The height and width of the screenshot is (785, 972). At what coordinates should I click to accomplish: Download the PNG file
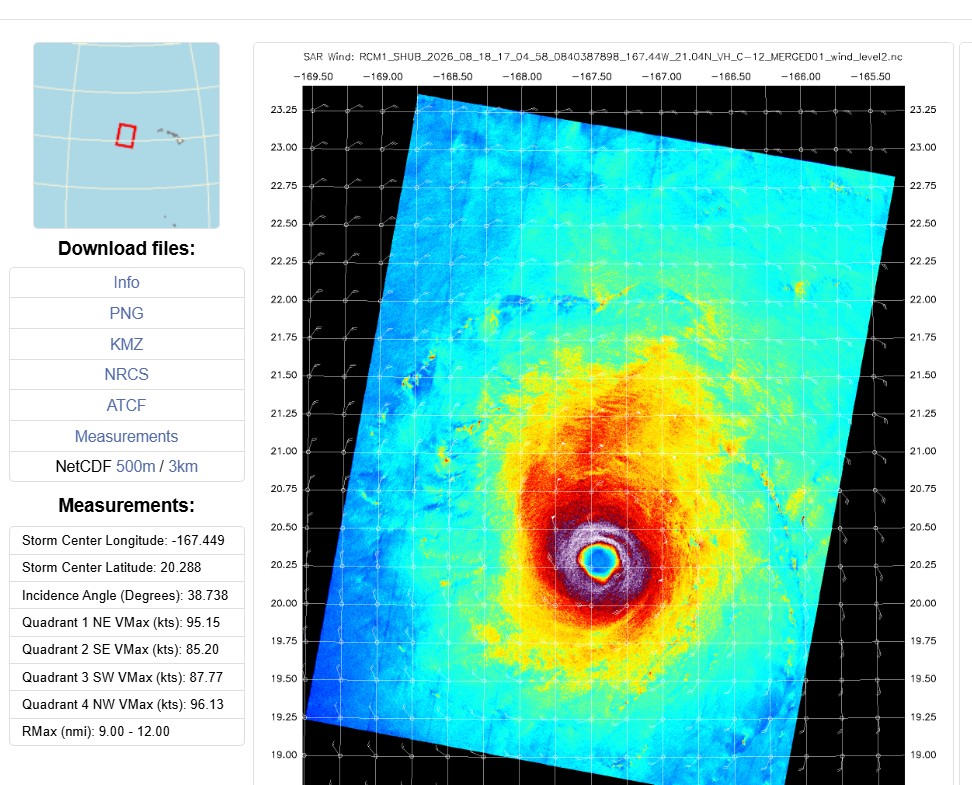tap(126, 313)
